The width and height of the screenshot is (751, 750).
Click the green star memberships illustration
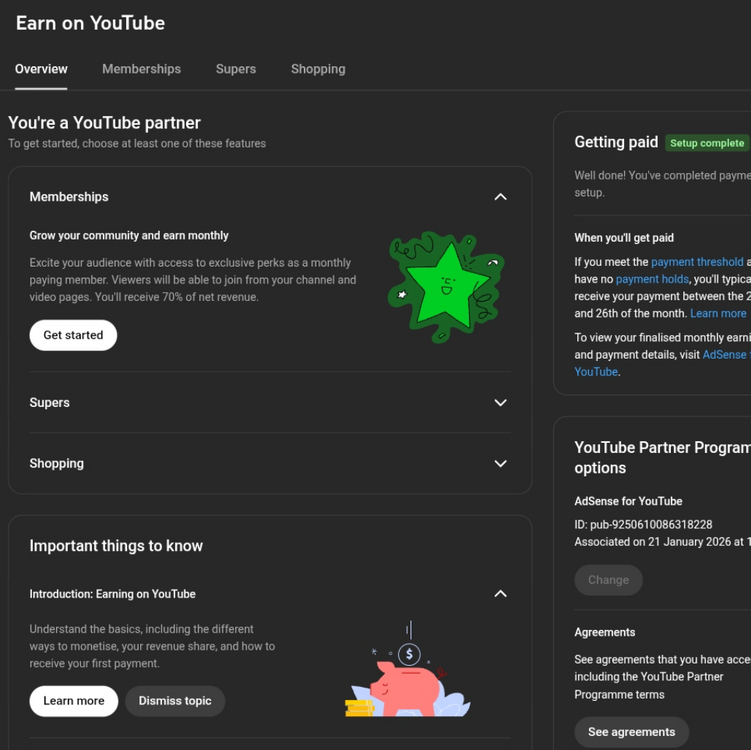[x=445, y=288]
